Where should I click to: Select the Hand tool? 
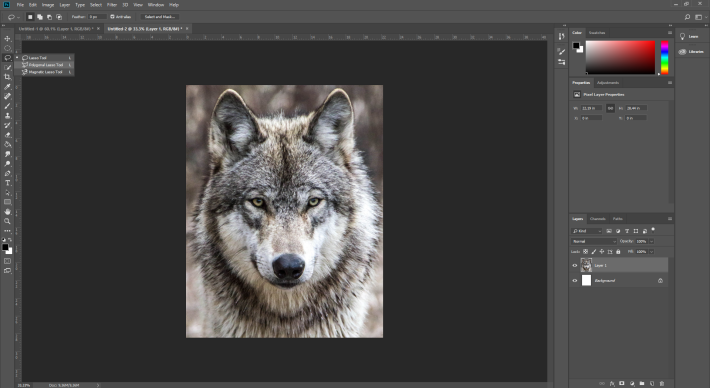click(x=7, y=211)
